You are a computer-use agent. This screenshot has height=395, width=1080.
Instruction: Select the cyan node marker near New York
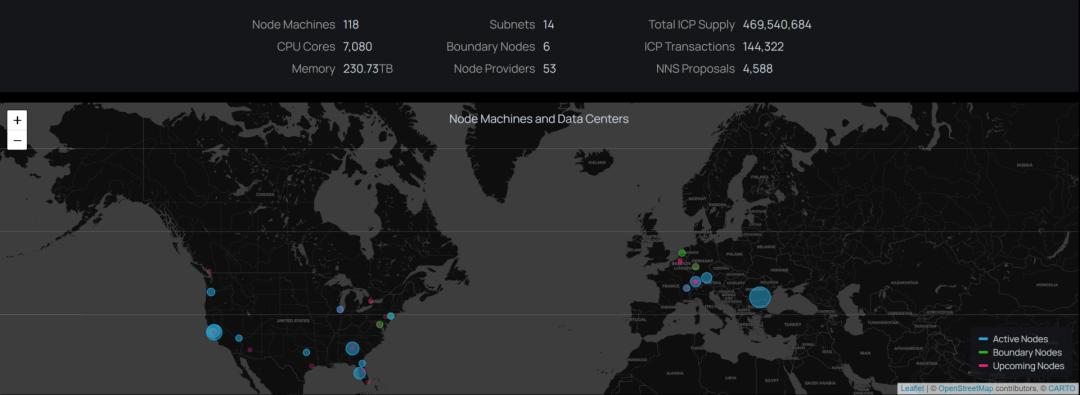[391, 316]
